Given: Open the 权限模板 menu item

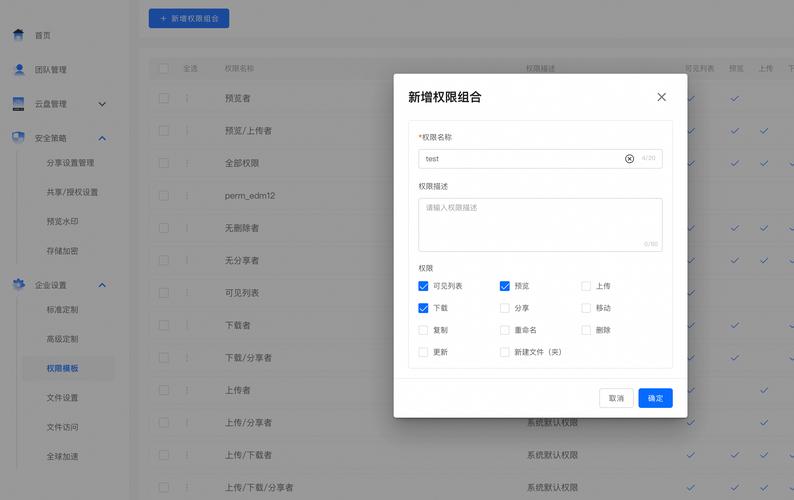Looking at the screenshot, I should click(x=62, y=368).
